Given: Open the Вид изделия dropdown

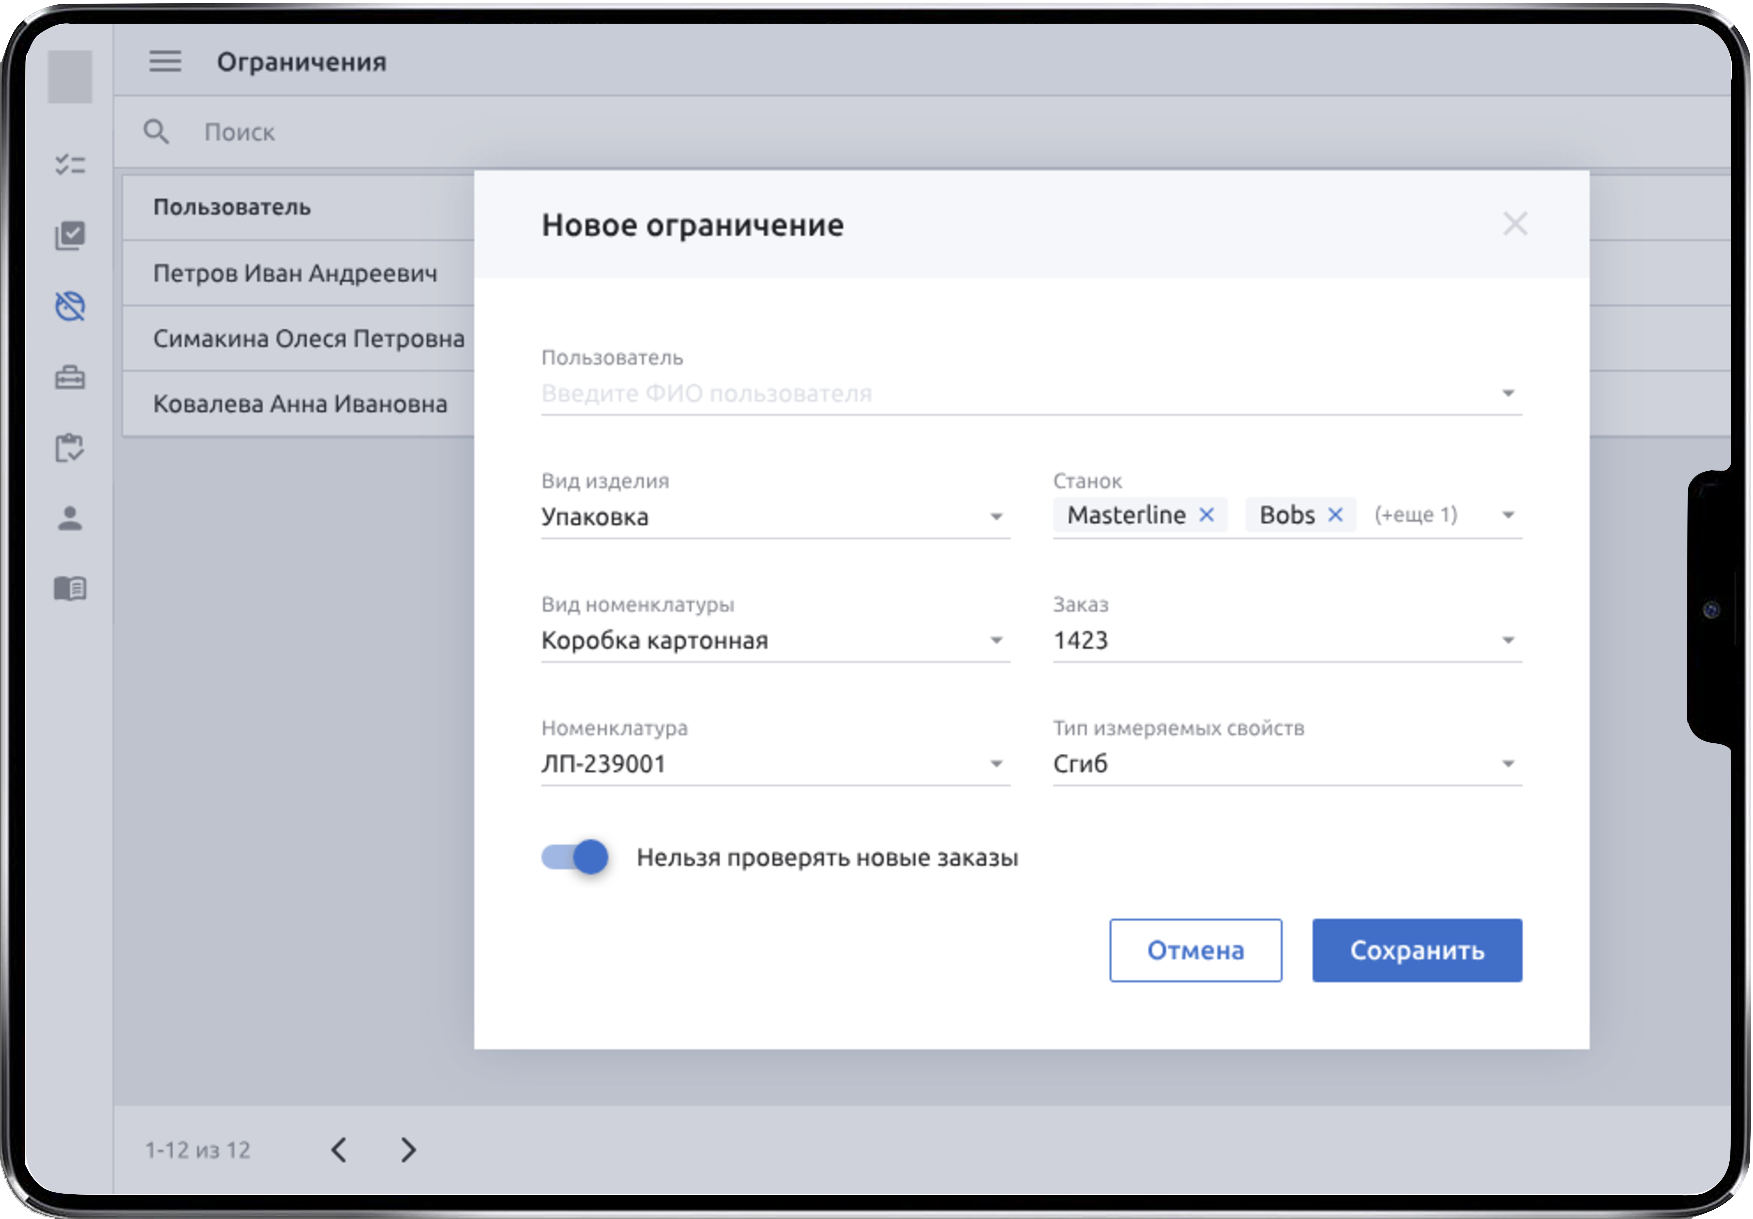Looking at the screenshot, I should coord(994,517).
